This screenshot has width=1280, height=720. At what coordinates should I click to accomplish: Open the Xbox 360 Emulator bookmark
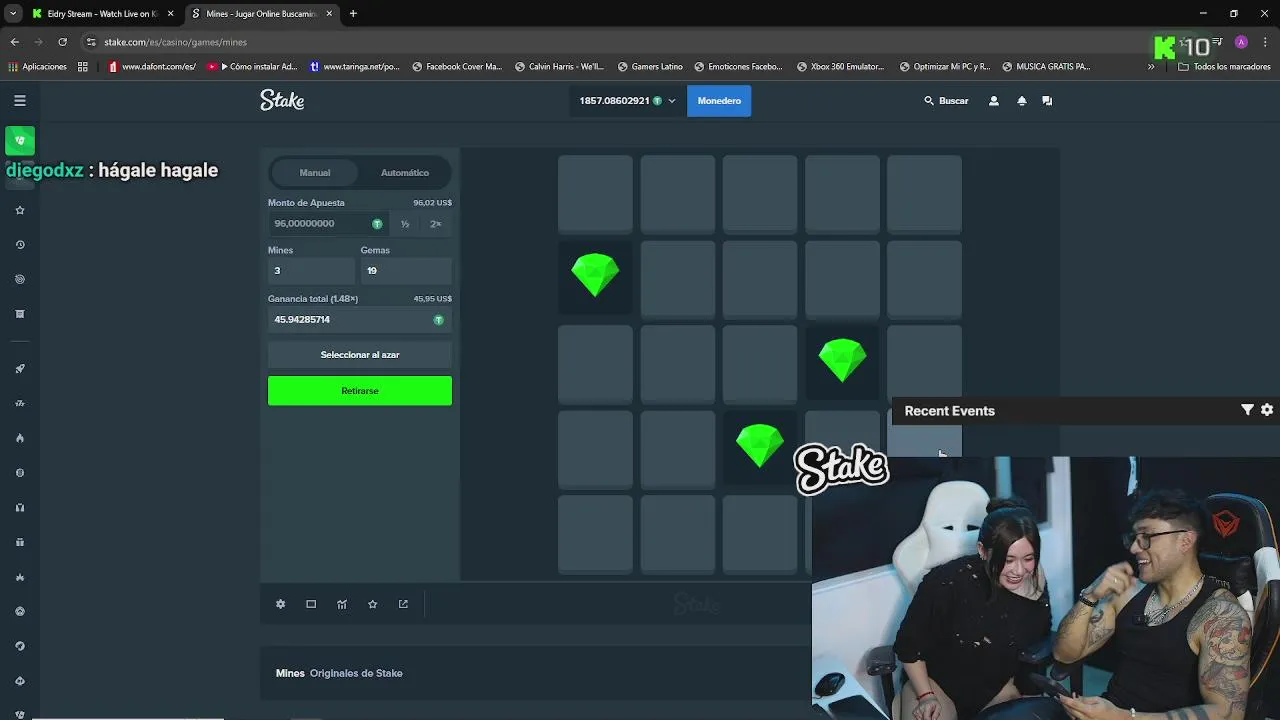841,67
